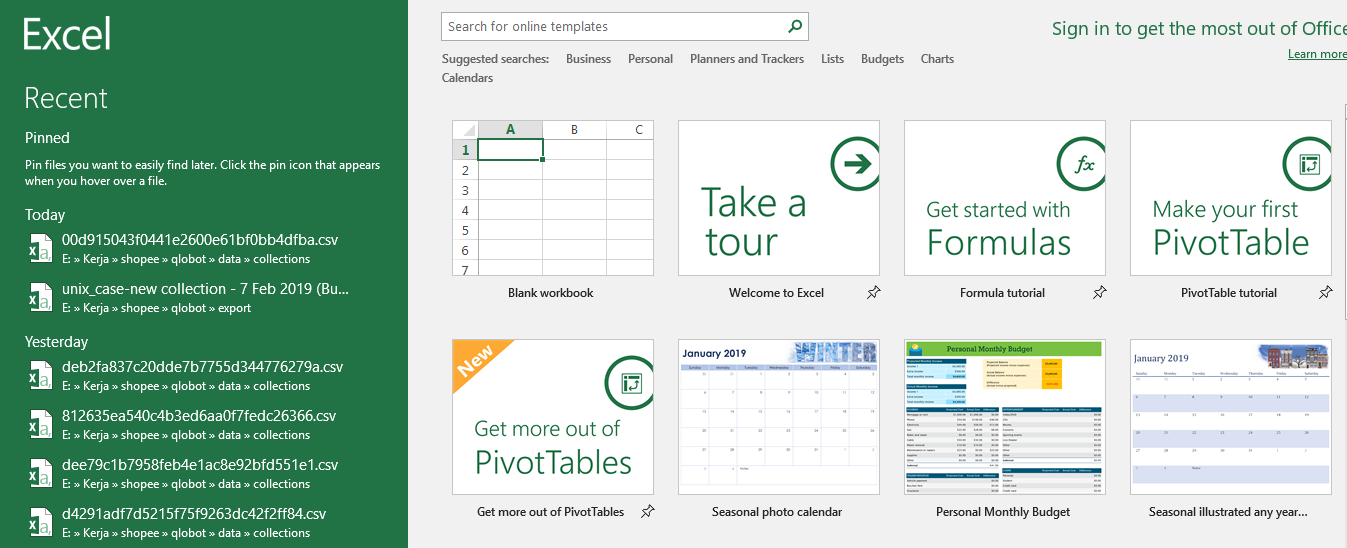Pin the Formula tutorial template

pos(1099,293)
